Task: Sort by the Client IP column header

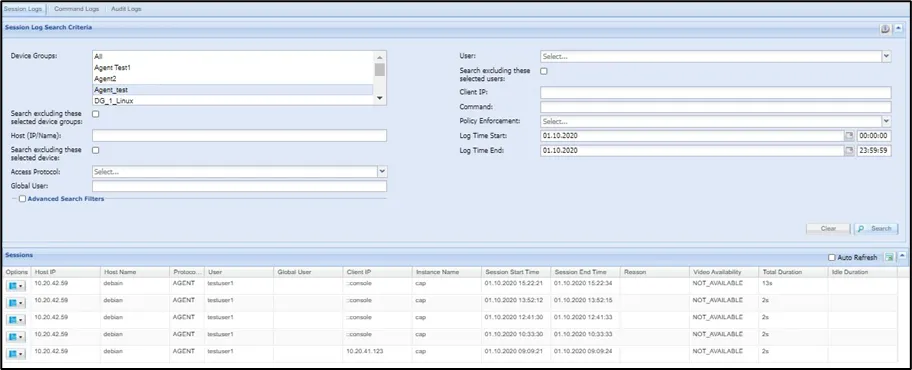Action: [377, 272]
